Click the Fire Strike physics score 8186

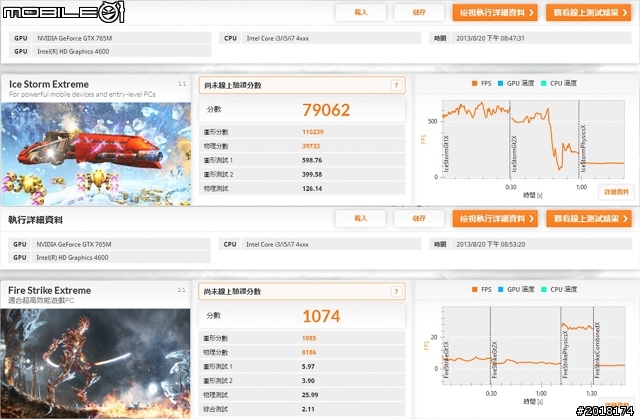tap(309, 352)
